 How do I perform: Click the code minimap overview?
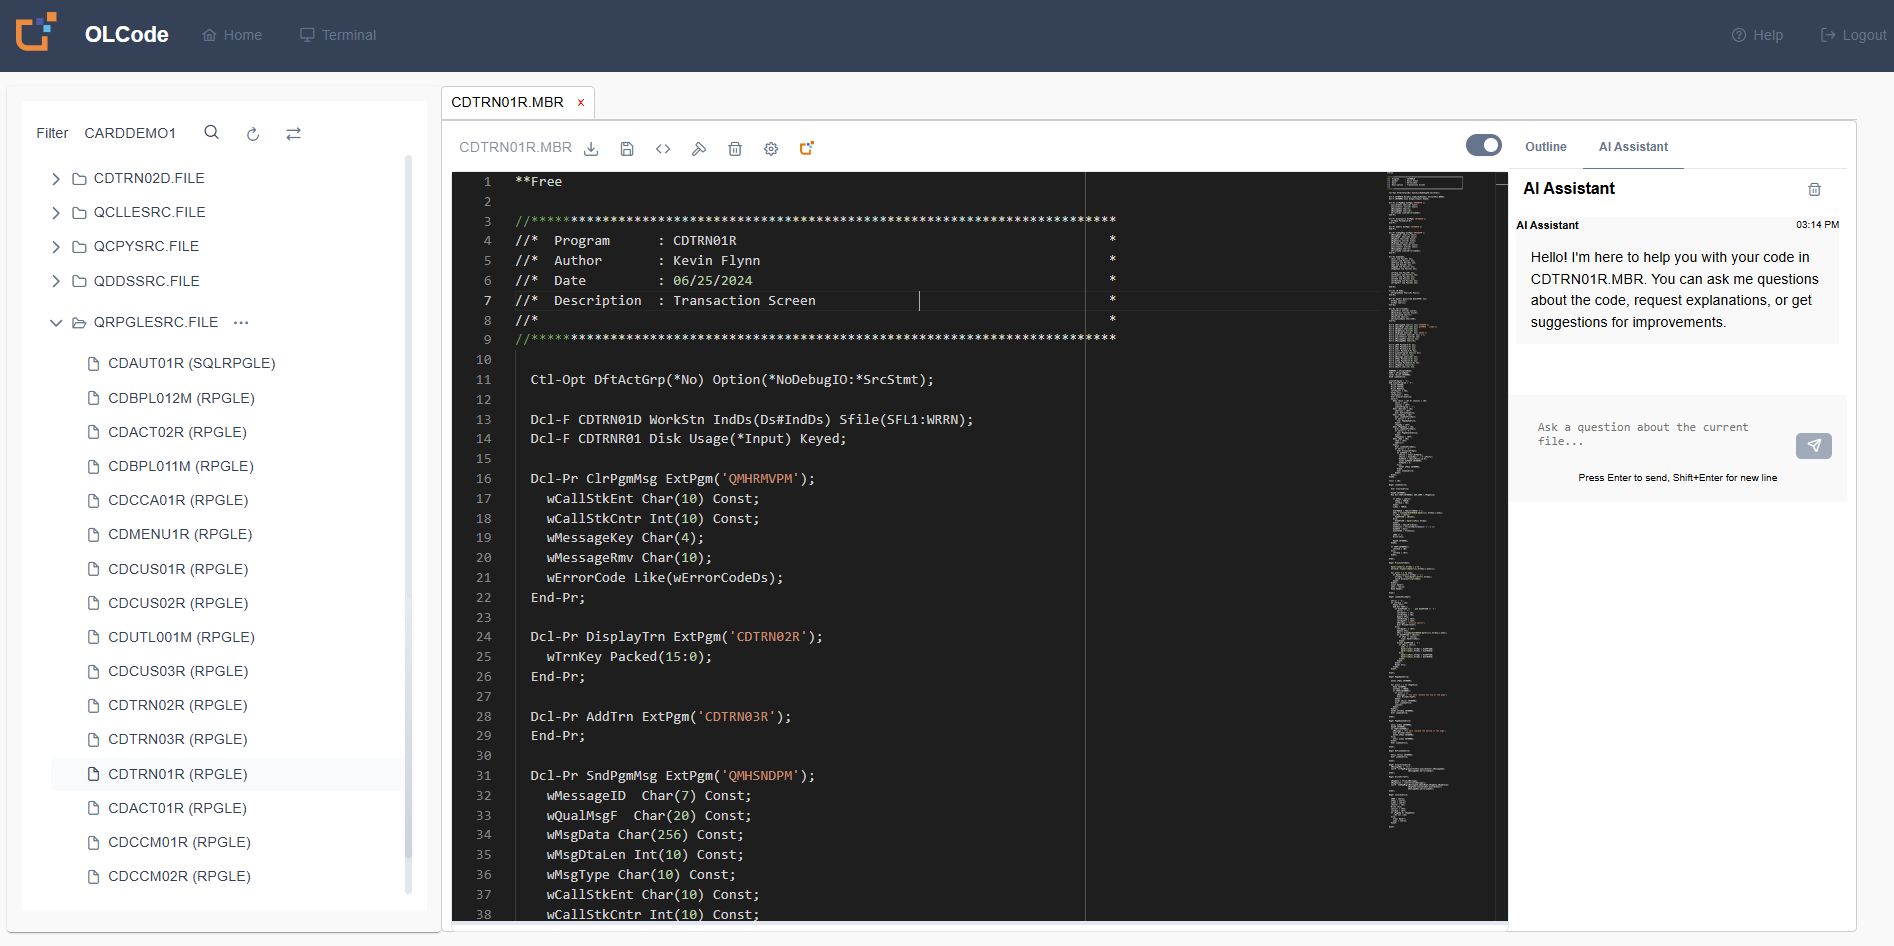pos(1438,500)
